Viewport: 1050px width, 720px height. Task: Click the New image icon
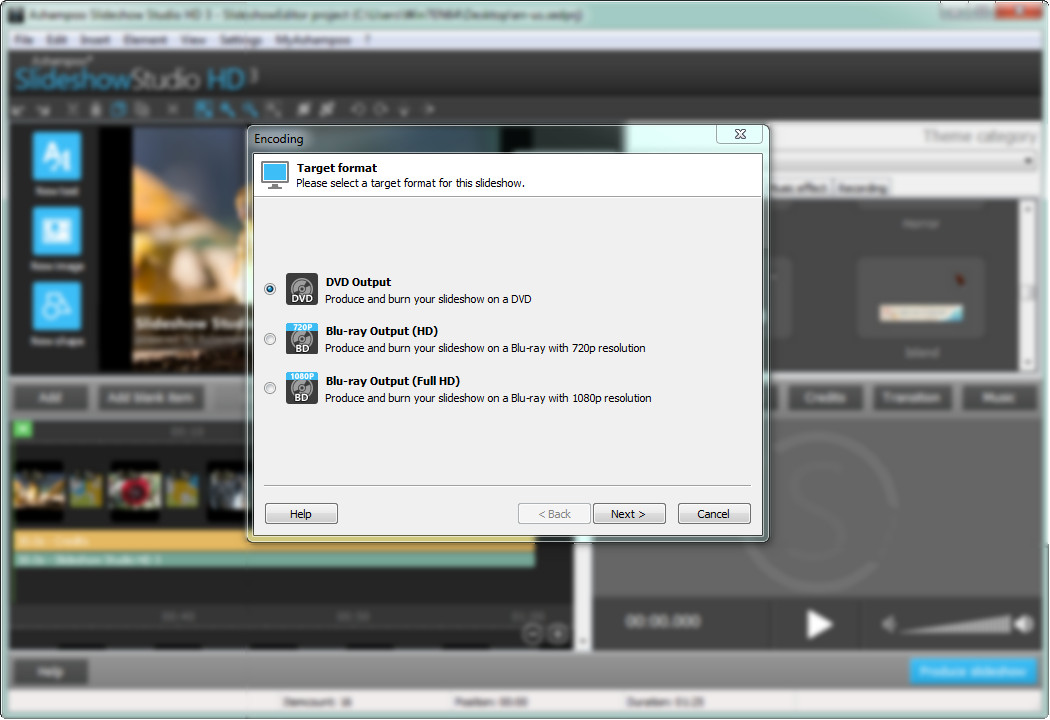pyautogui.click(x=57, y=231)
